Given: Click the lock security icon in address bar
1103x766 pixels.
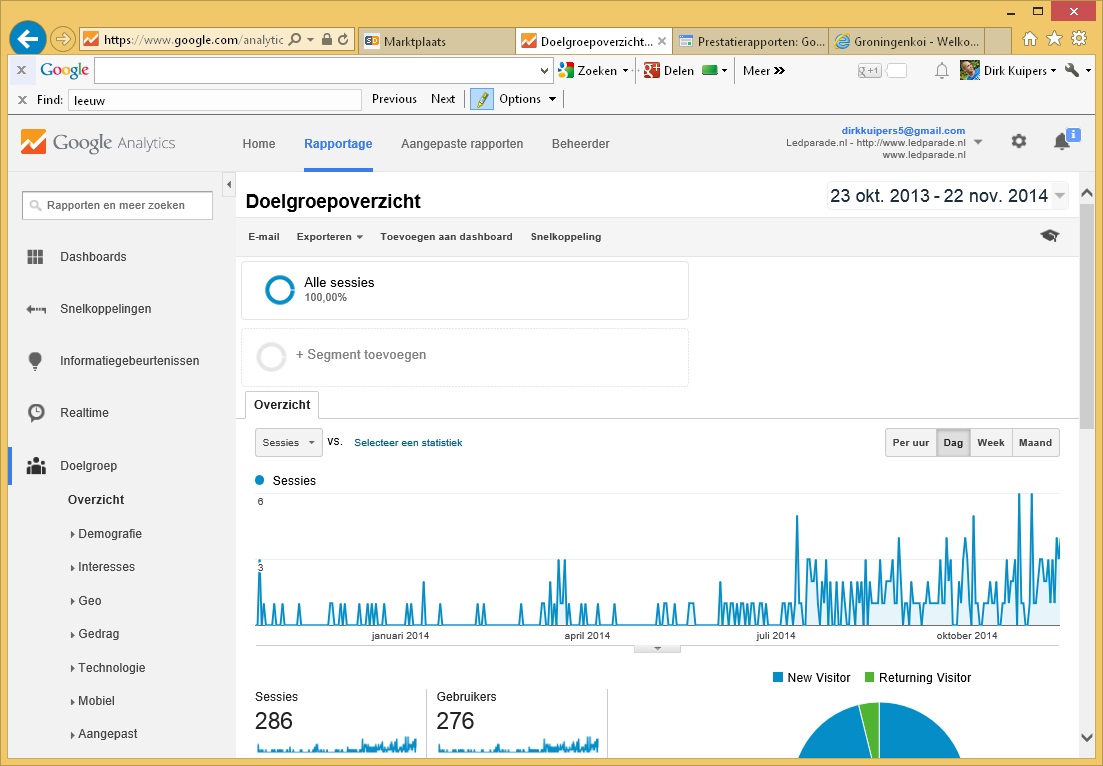Looking at the screenshot, I should (326, 39).
